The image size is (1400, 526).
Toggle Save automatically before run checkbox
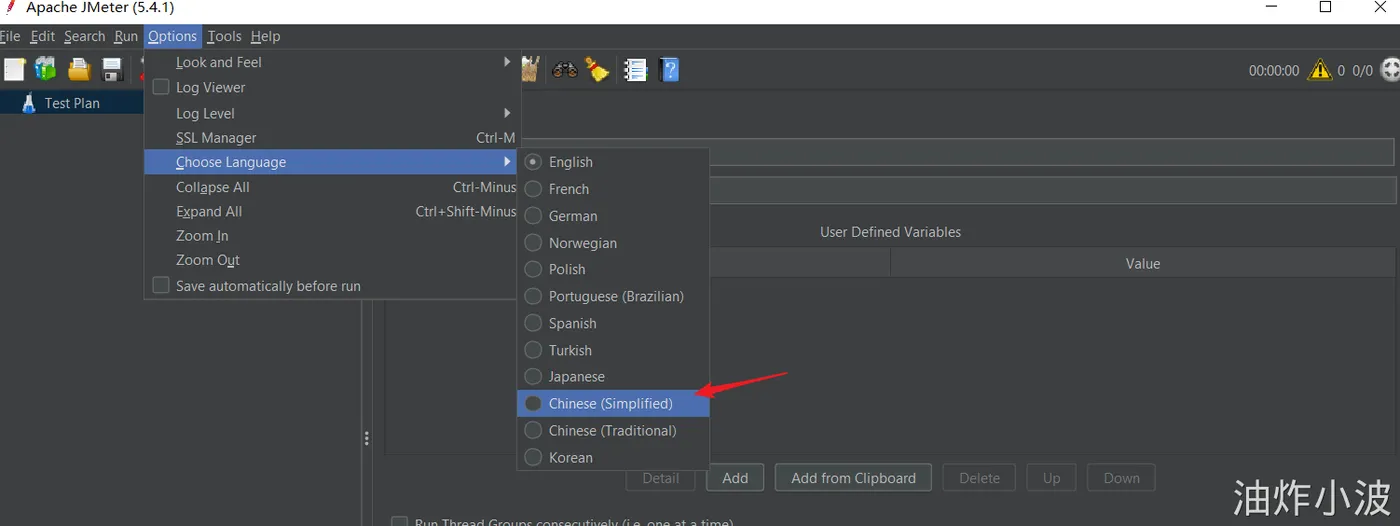tap(161, 285)
